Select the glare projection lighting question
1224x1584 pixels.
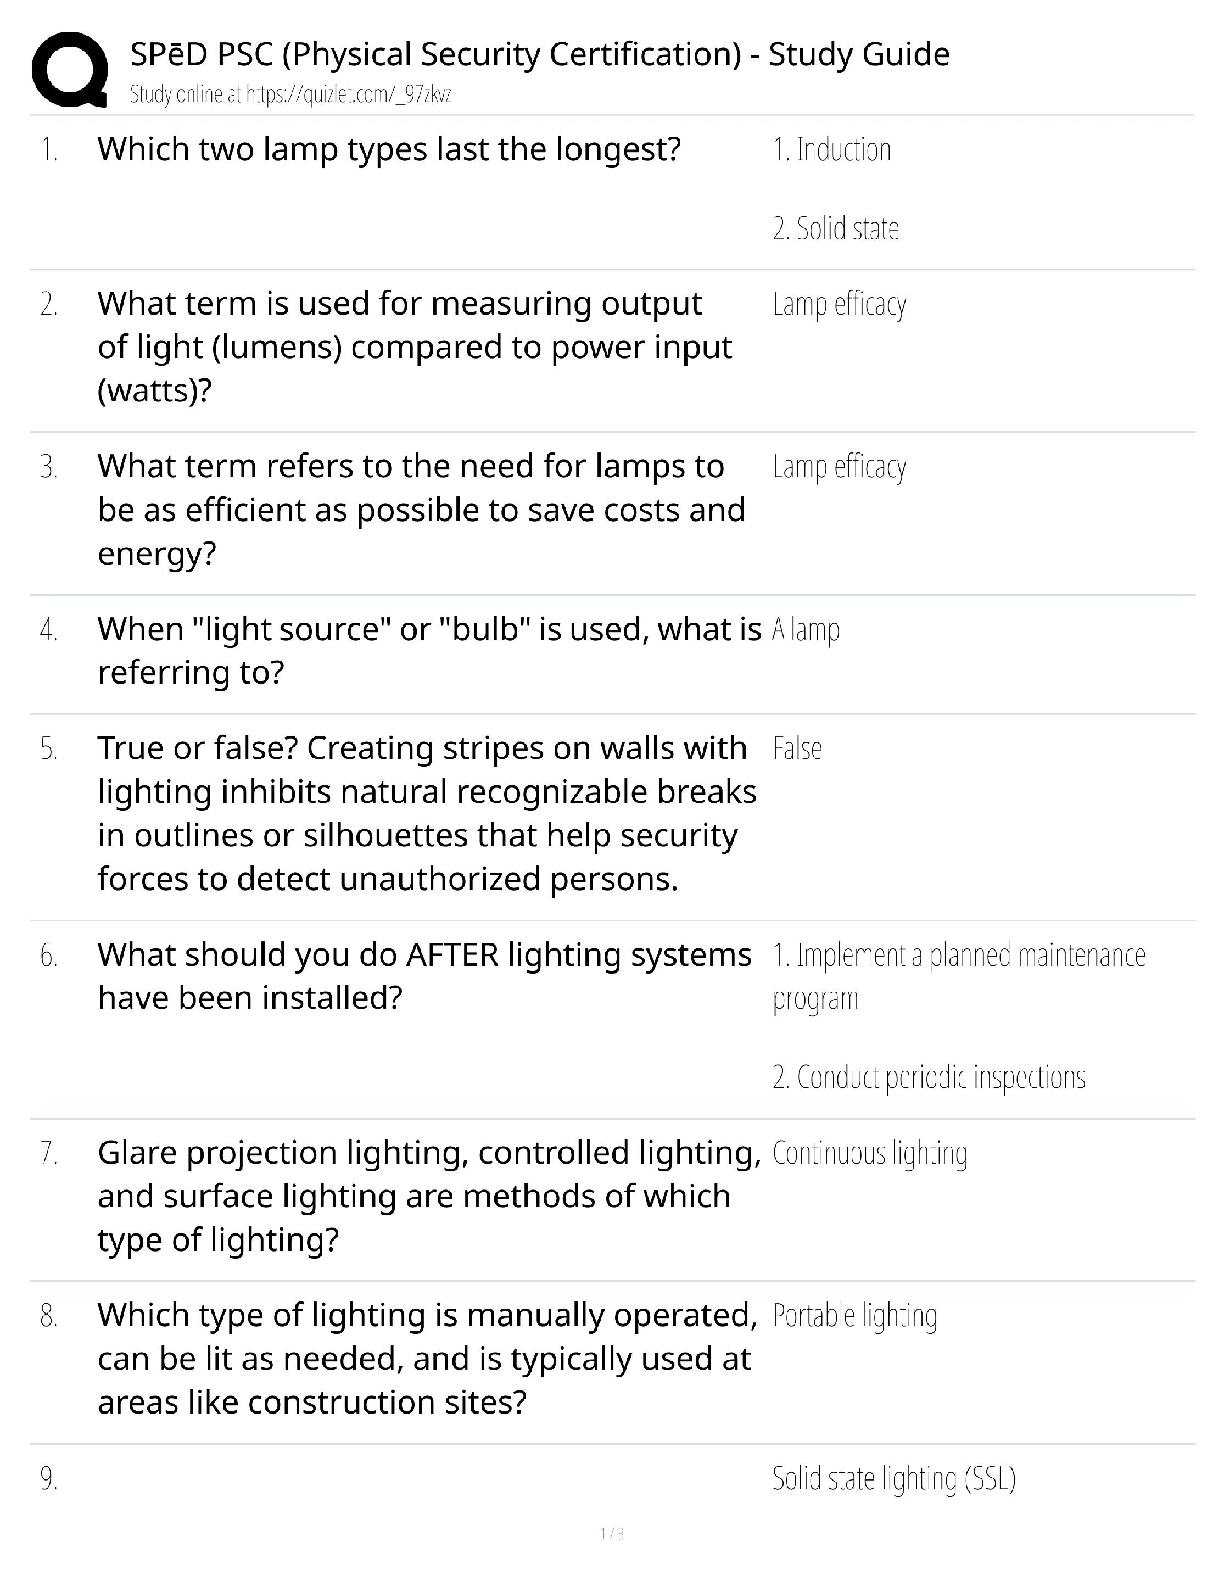[x=428, y=1196]
